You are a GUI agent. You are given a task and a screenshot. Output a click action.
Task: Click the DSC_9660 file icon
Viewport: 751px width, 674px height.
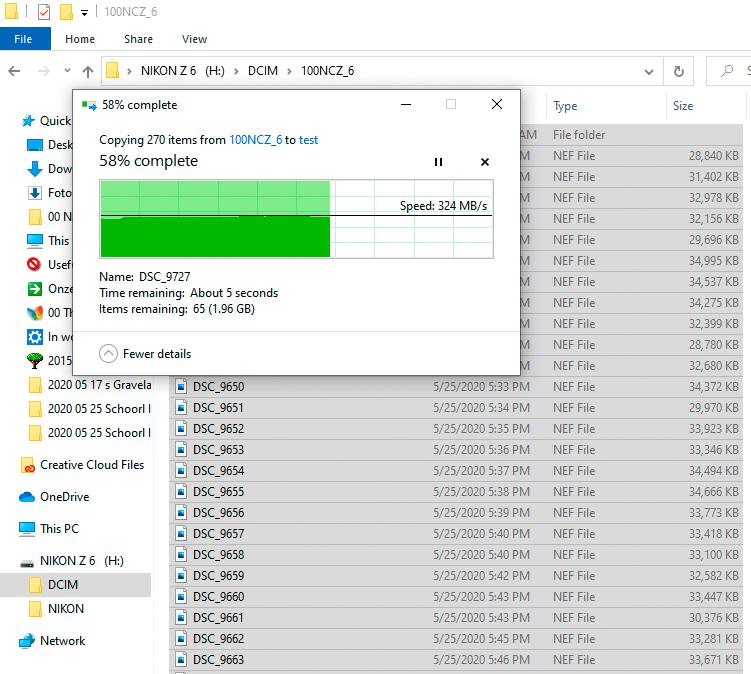pyautogui.click(x=181, y=597)
